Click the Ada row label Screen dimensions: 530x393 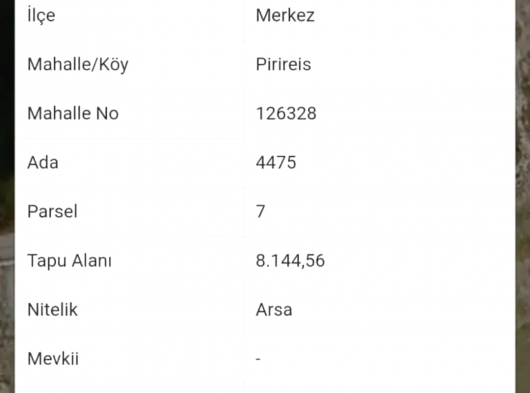click(43, 163)
